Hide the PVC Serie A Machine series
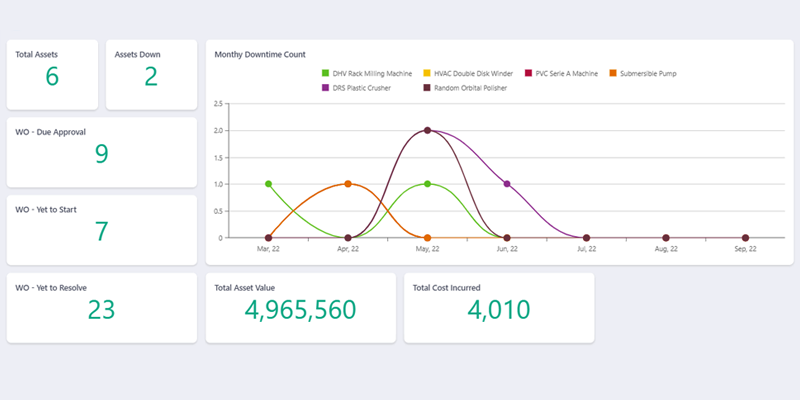Image resolution: width=800 pixels, height=400 pixels. 566,73
